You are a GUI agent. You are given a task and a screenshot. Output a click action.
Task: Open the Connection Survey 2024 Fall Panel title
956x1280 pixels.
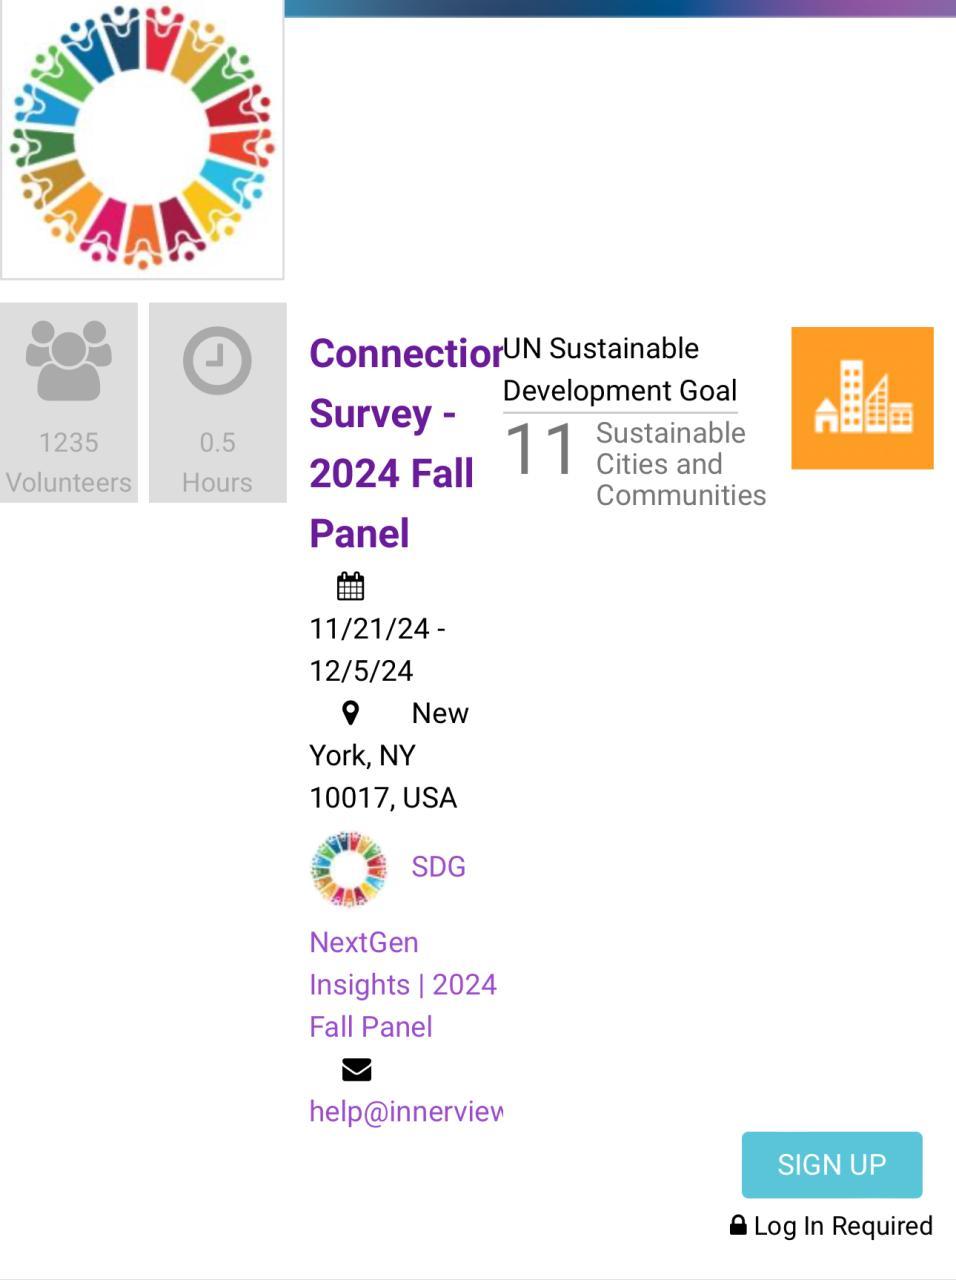392,443
